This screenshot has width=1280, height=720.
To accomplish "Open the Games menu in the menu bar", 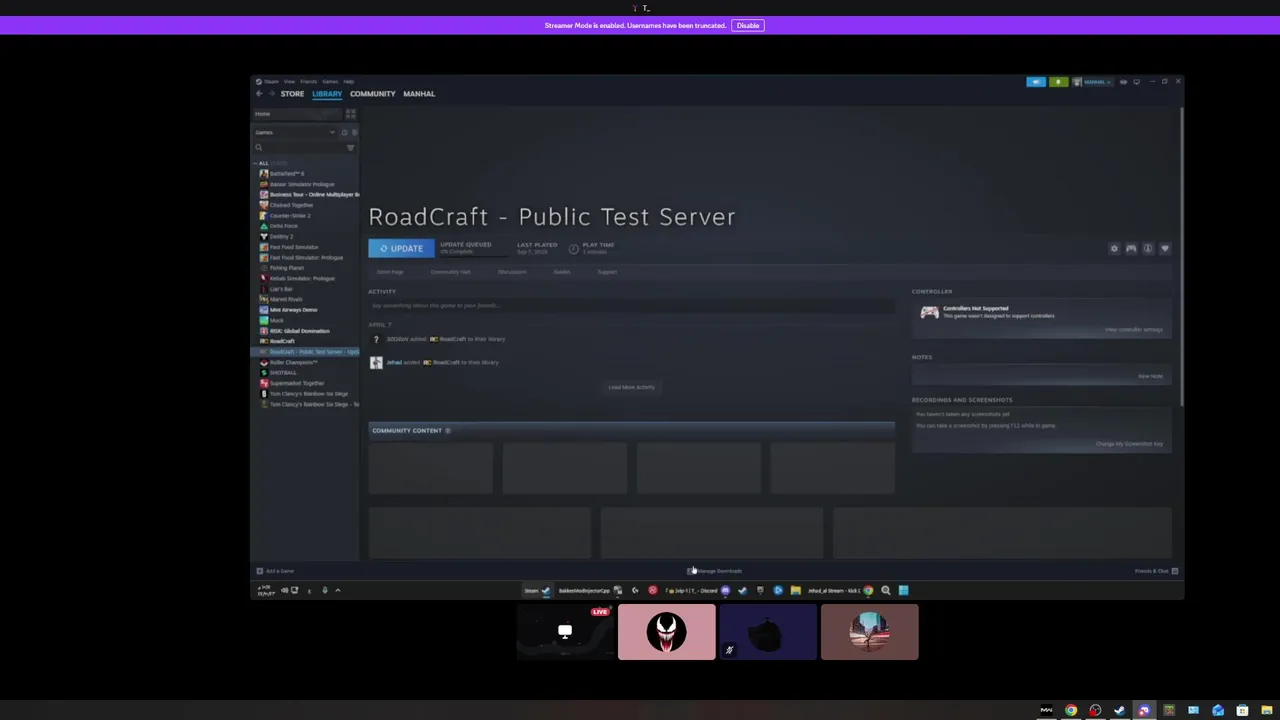I will click(x=330, y=82).
